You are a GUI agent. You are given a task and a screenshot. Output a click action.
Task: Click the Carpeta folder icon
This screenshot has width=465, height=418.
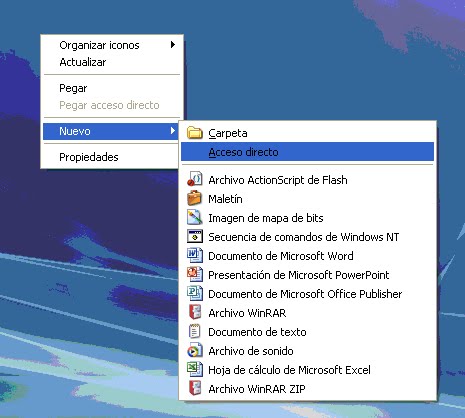click(195, 133)
